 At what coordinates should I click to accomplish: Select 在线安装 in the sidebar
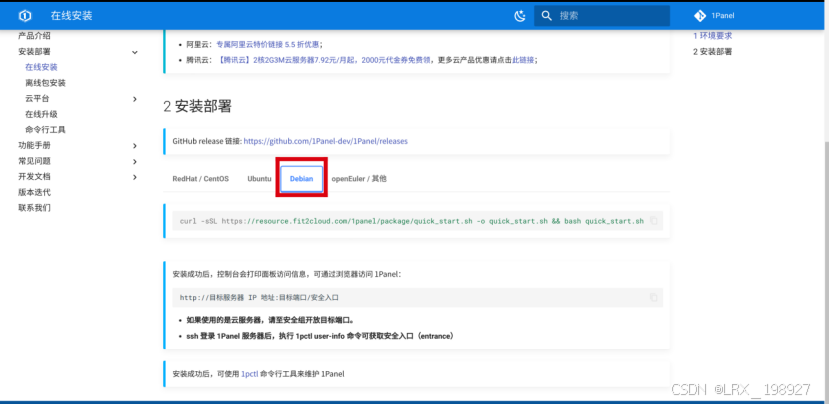pyautogui.click(x=41, y=67)
